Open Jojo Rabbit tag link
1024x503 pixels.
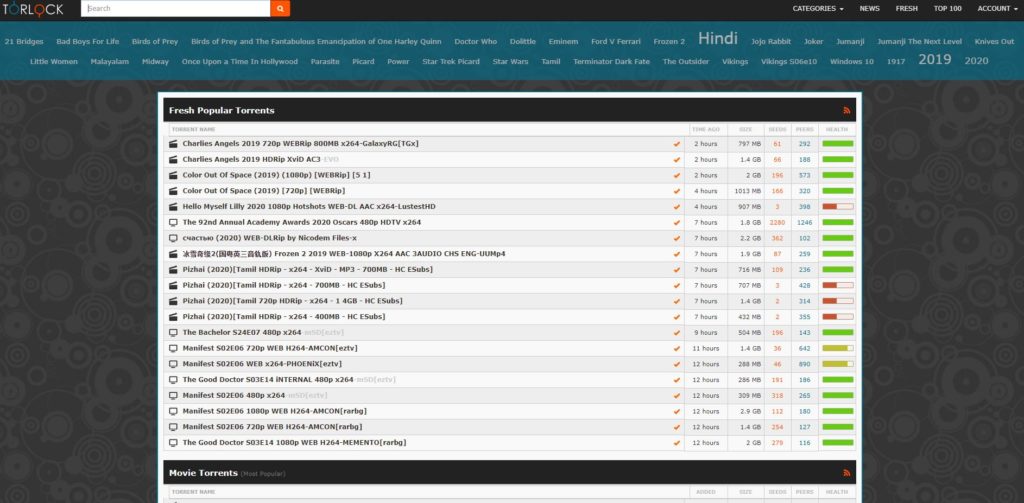coord(771,41)
